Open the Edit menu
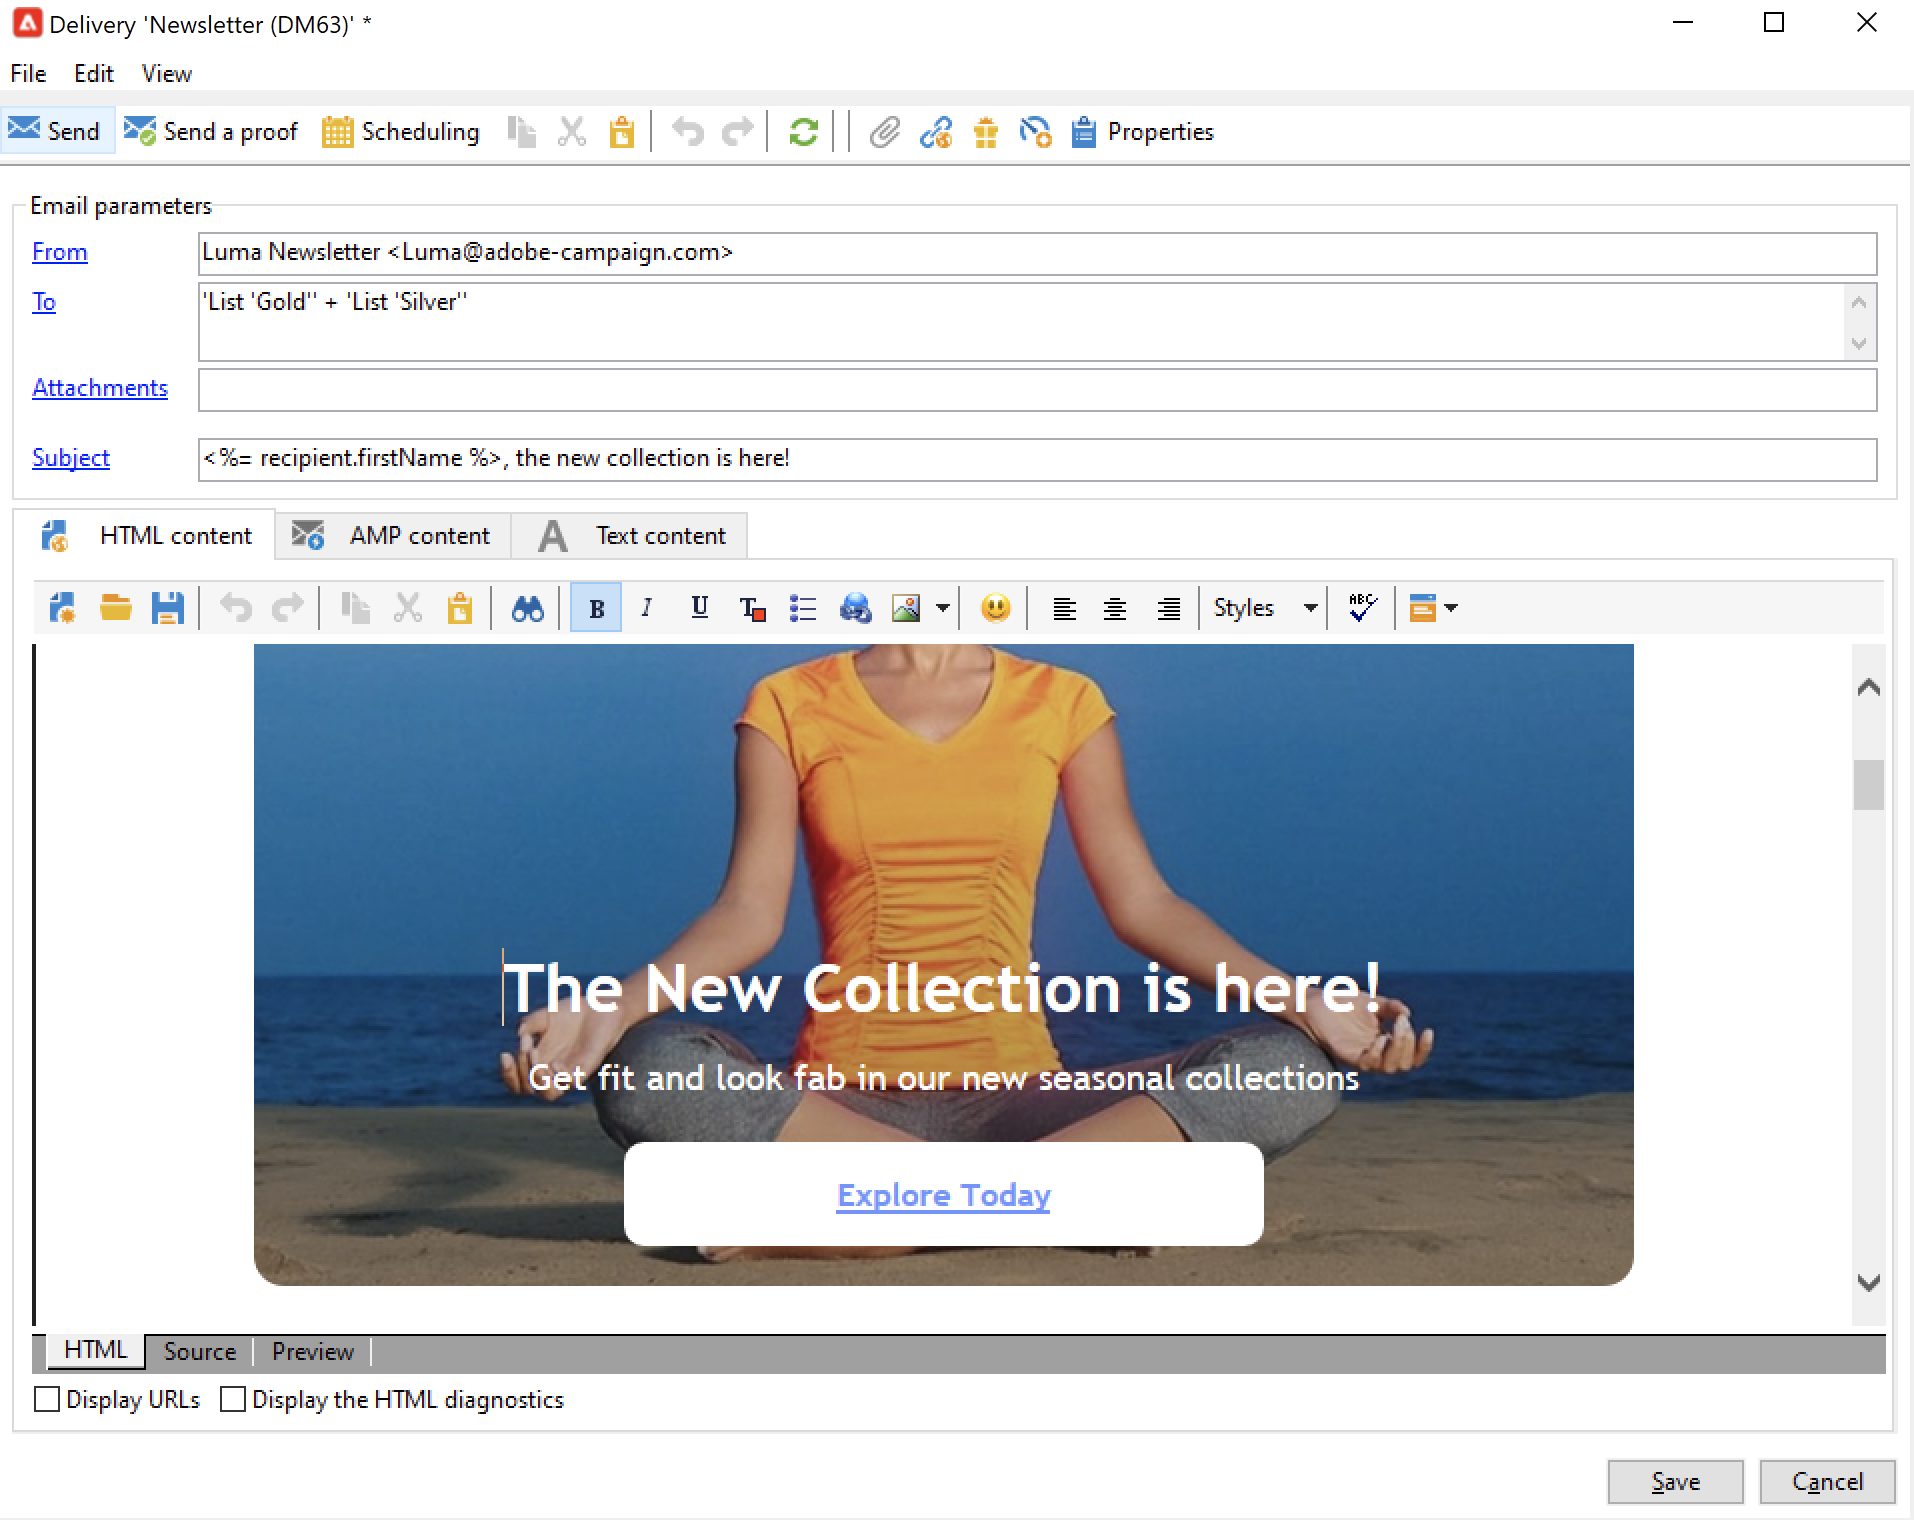The height and width of the screenshot is (1520, 1914). [x=94, y=74]
